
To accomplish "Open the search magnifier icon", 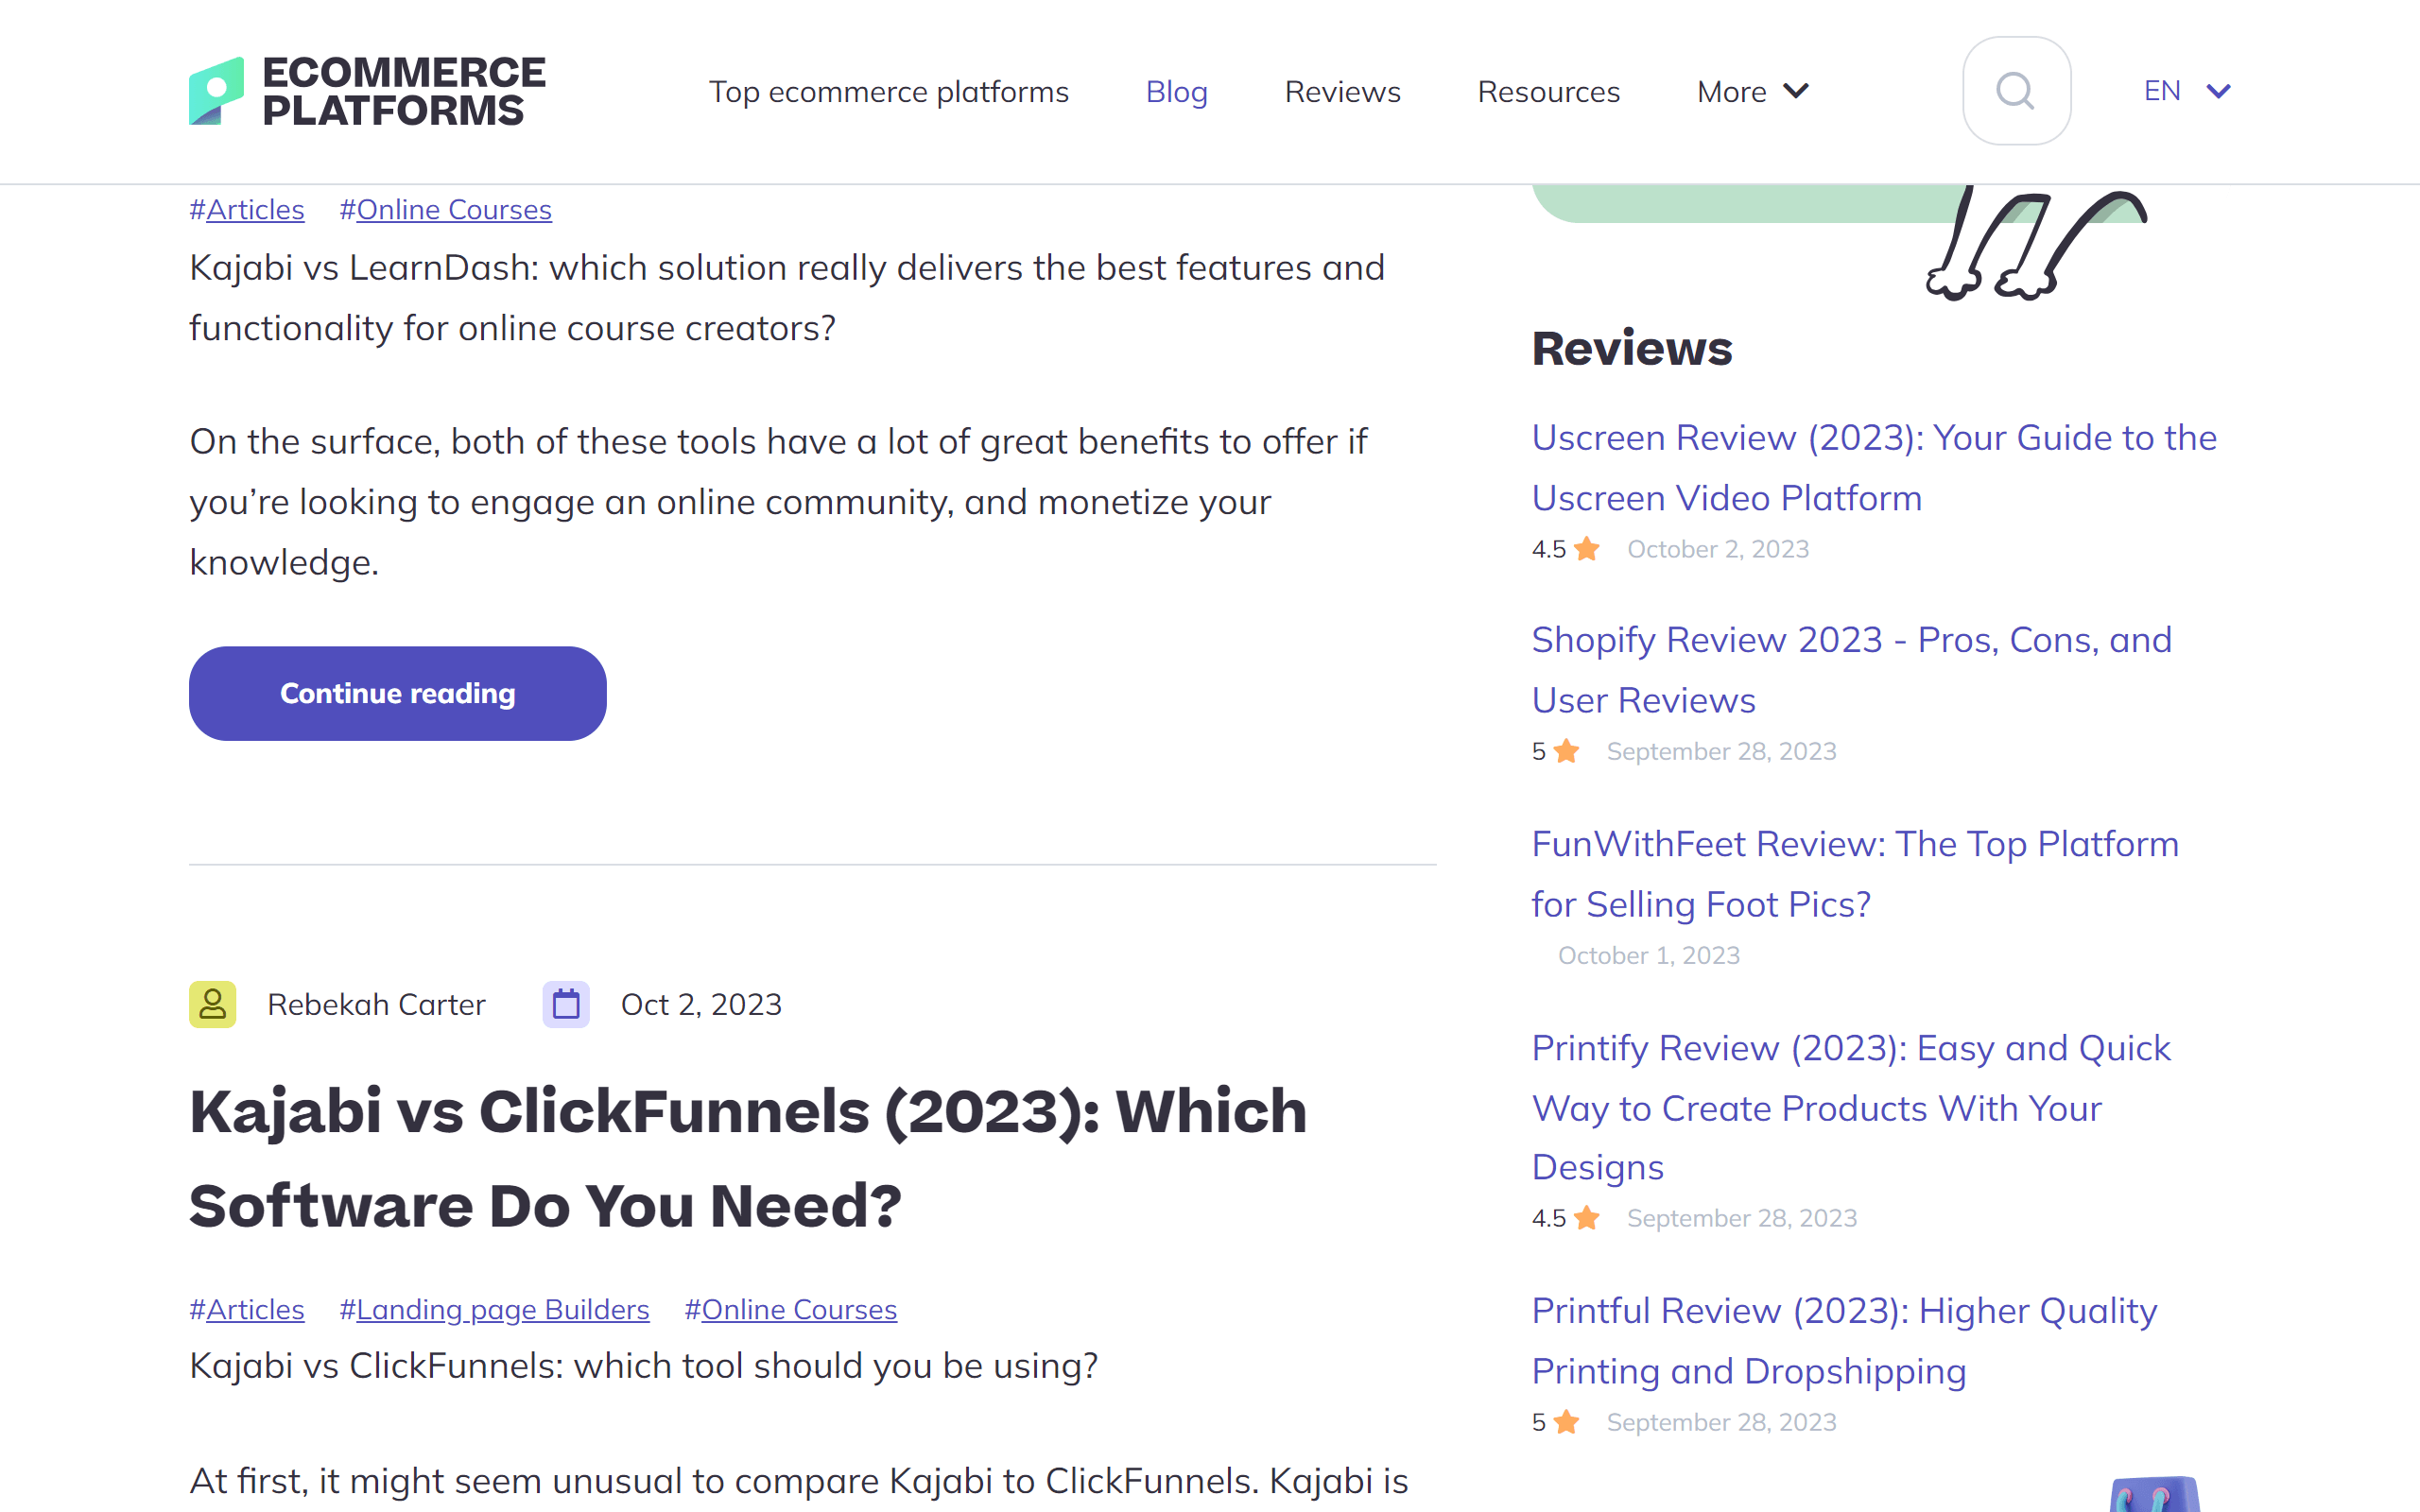I will 2016,91.
